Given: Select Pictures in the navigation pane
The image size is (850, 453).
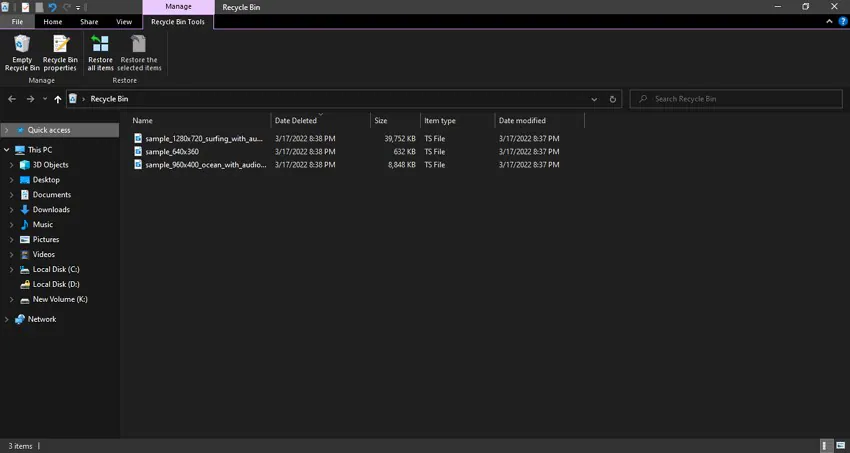Looking at the screenshot, I should click(x=46, y=240).
